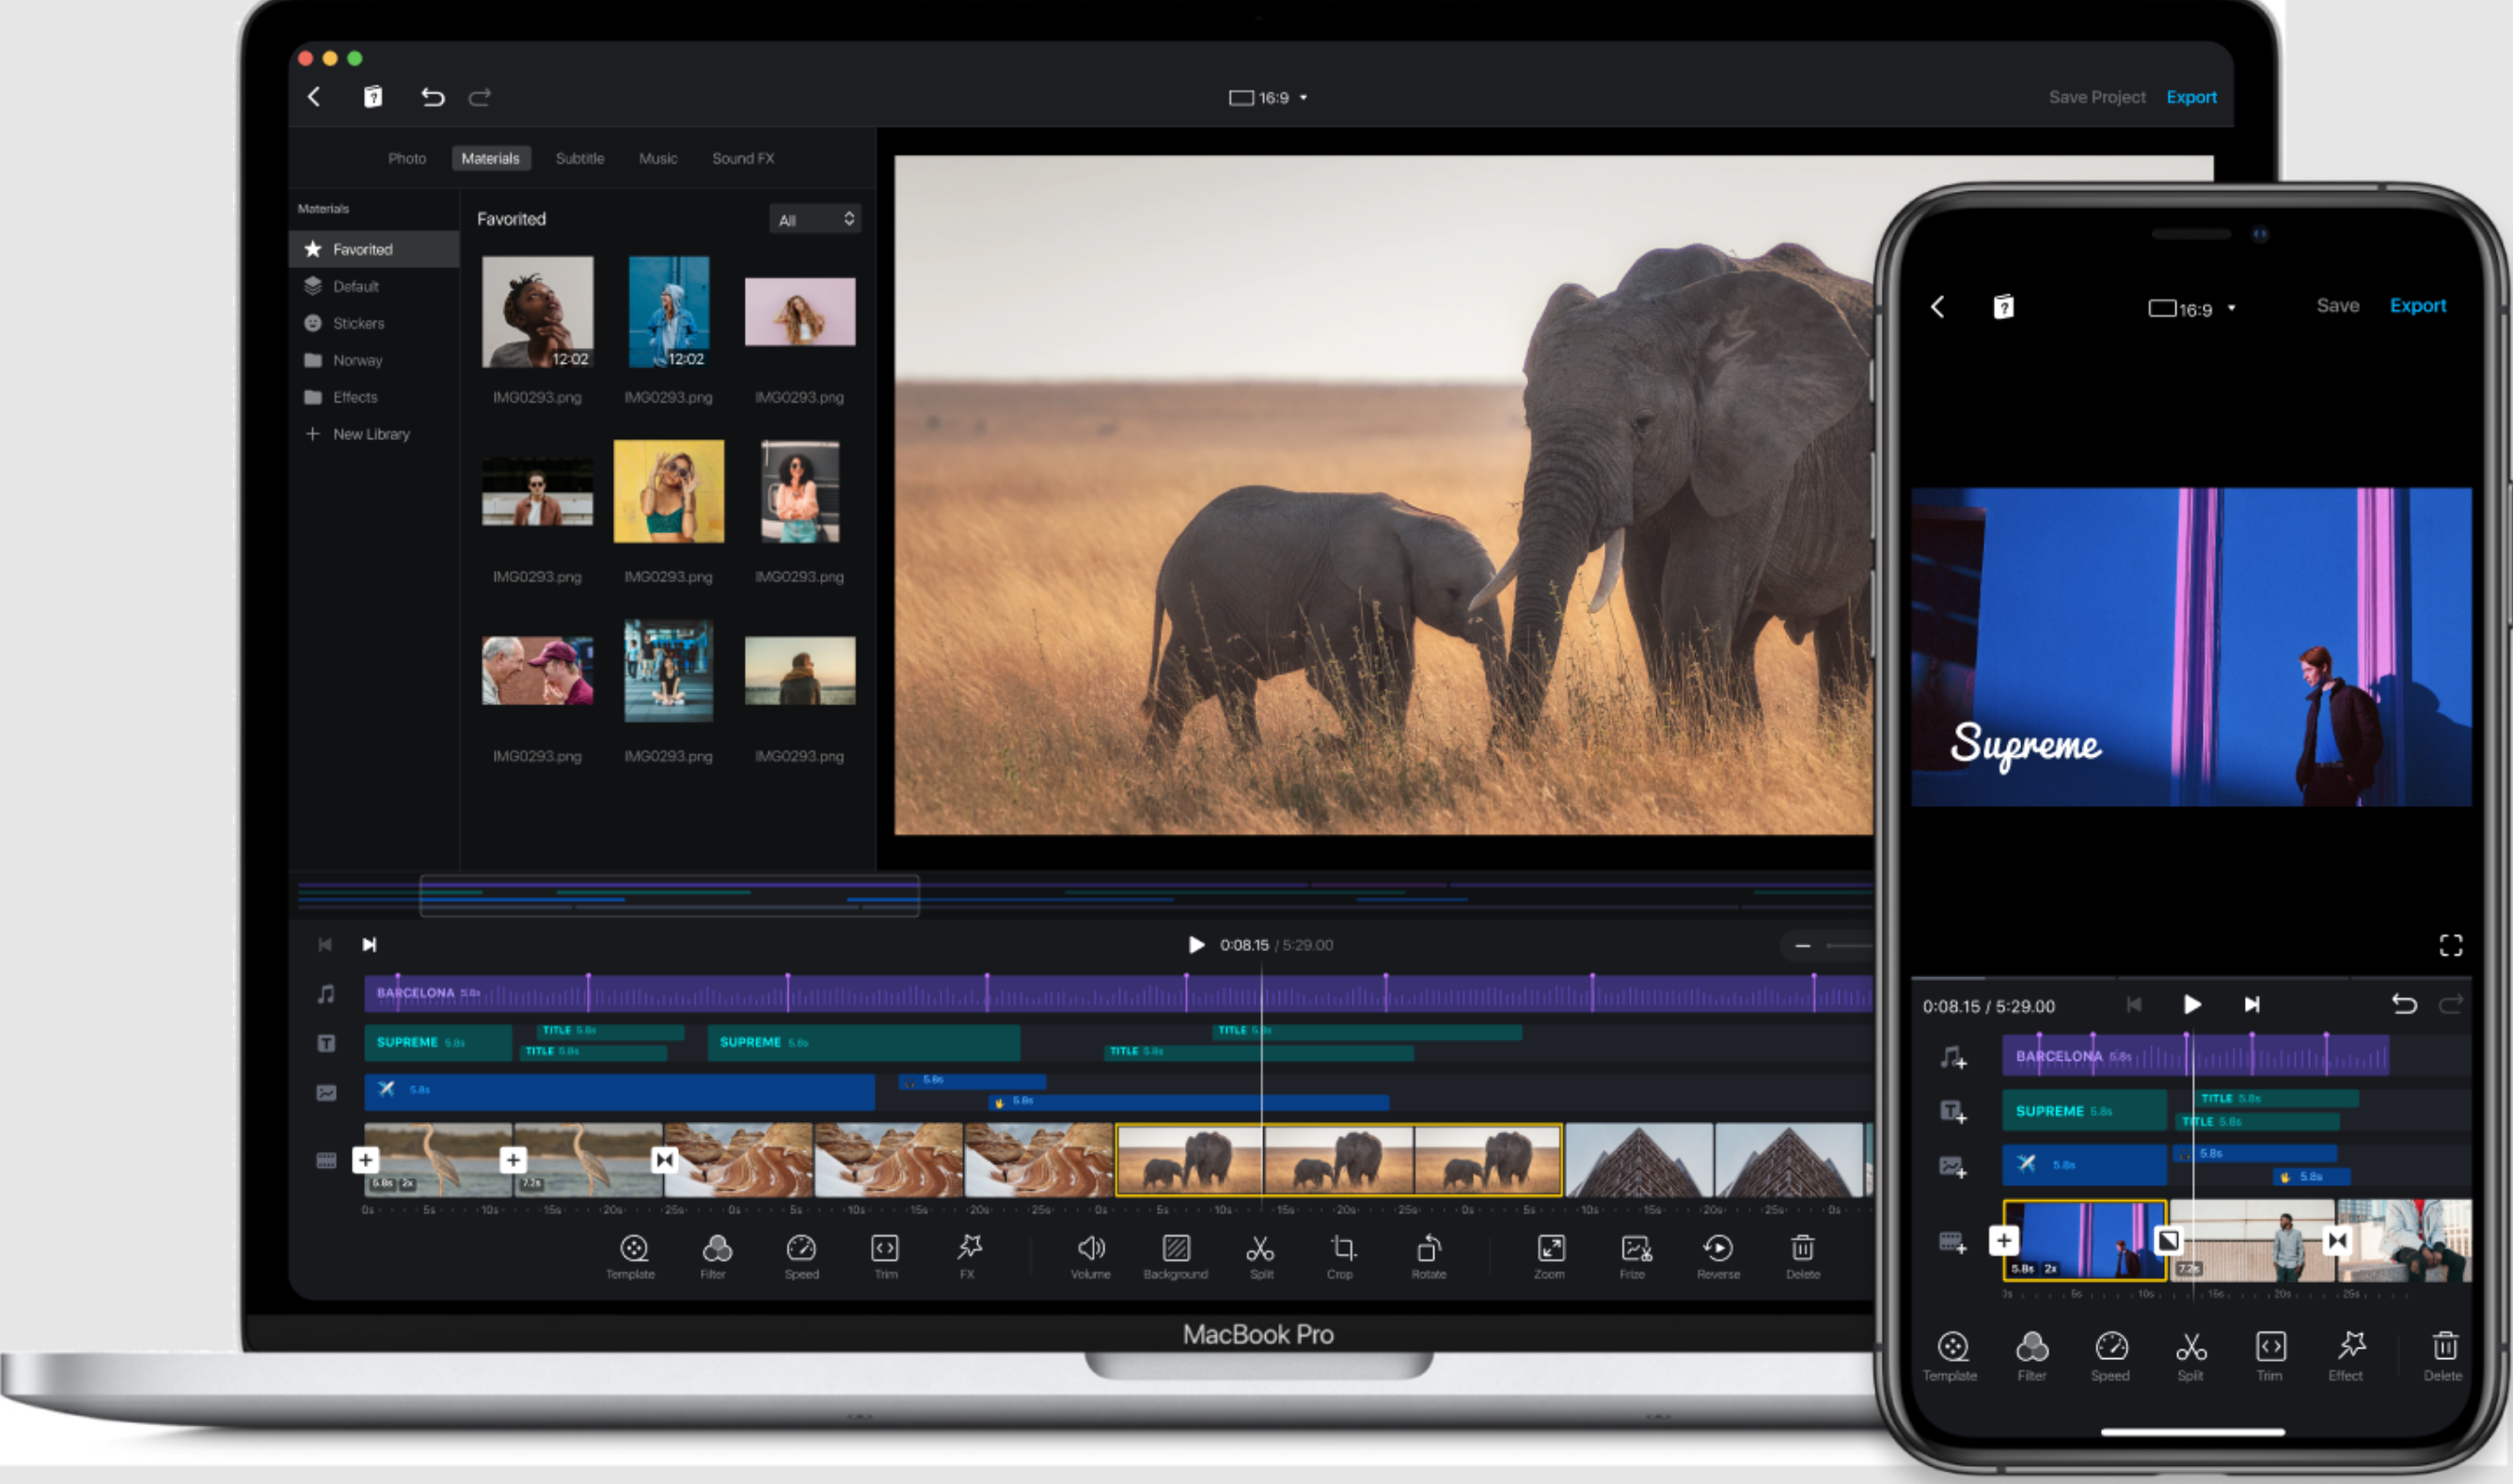This screenshot has height=1484, width=2513.
Task: Undo the last edit
Action: 432,97
